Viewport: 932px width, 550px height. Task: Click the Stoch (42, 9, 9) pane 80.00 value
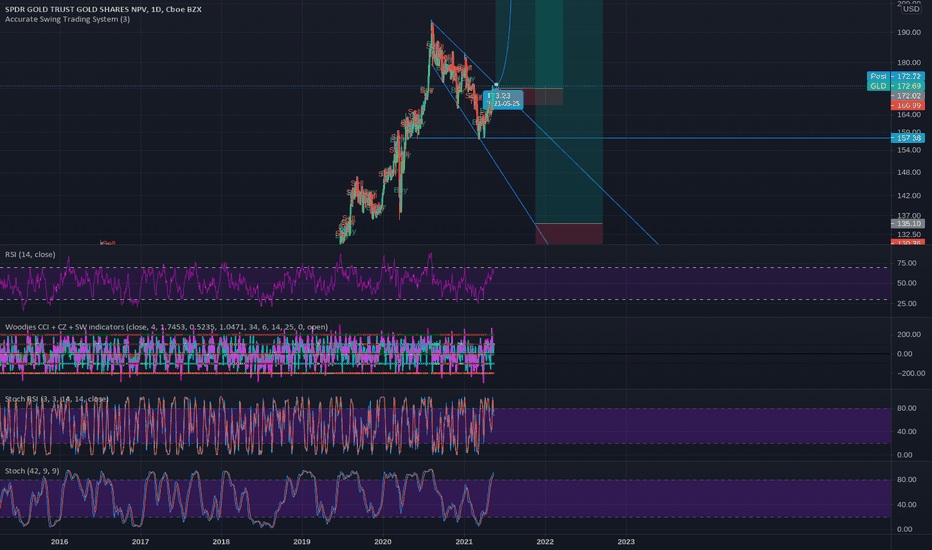(x=906, y=479)
